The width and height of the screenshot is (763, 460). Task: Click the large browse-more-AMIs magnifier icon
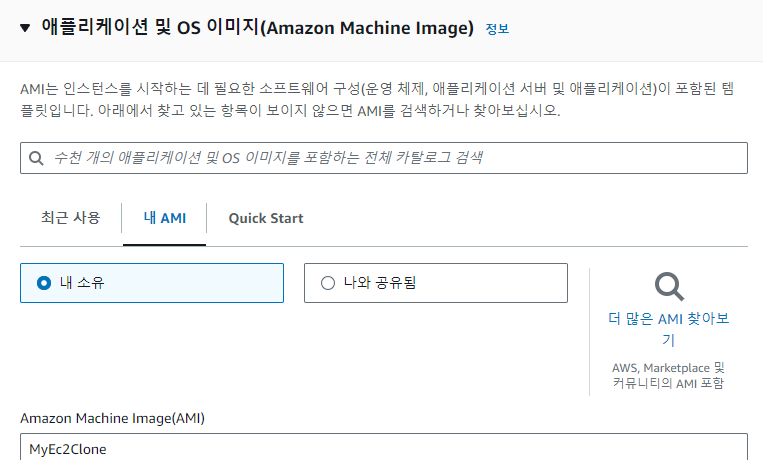[x=669, y=286]
